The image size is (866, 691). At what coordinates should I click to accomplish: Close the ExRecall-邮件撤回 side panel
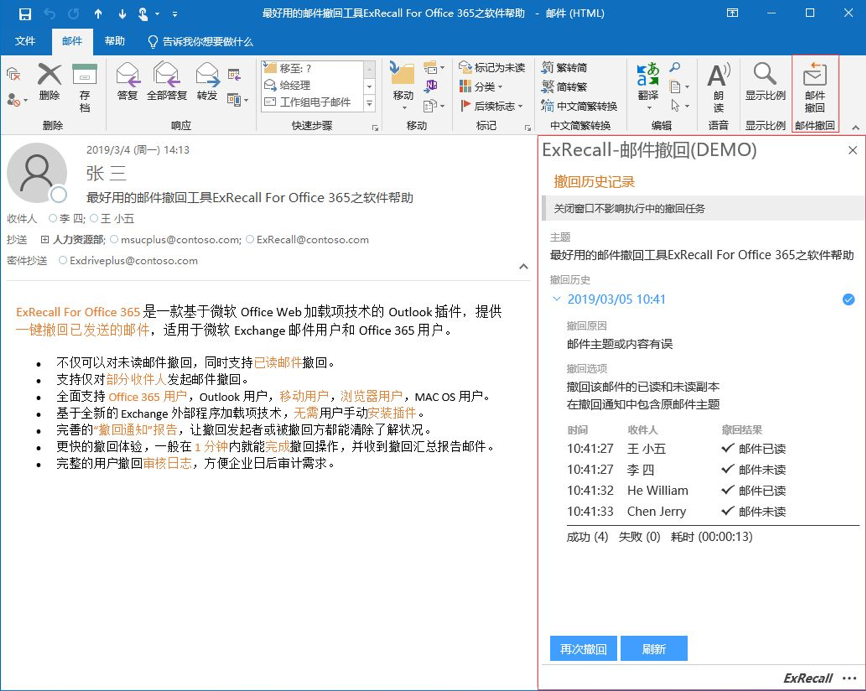coord(852,150)
